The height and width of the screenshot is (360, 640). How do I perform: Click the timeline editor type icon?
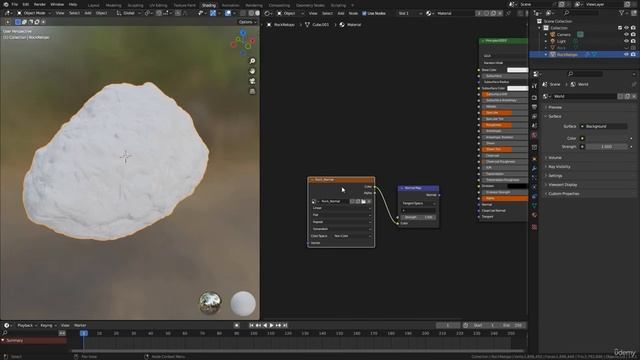tap(7, 325)
